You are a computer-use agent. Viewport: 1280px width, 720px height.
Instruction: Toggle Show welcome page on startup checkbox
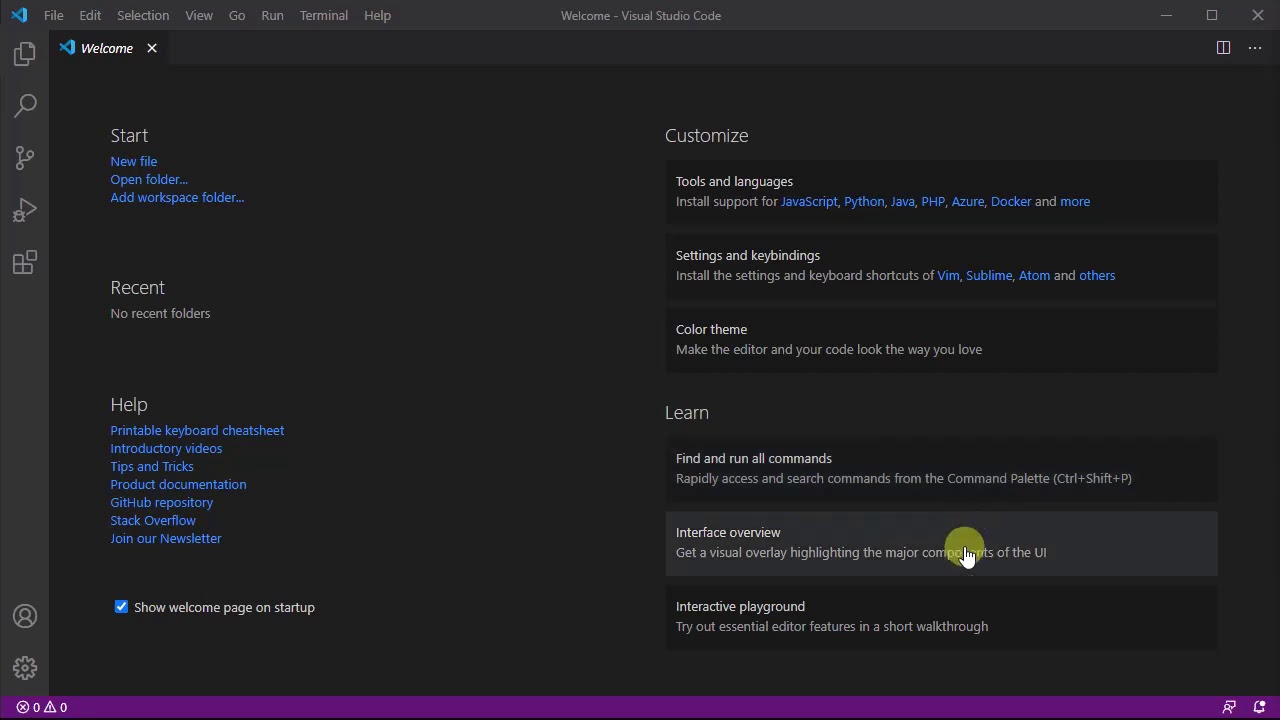(x=121, y=607)
